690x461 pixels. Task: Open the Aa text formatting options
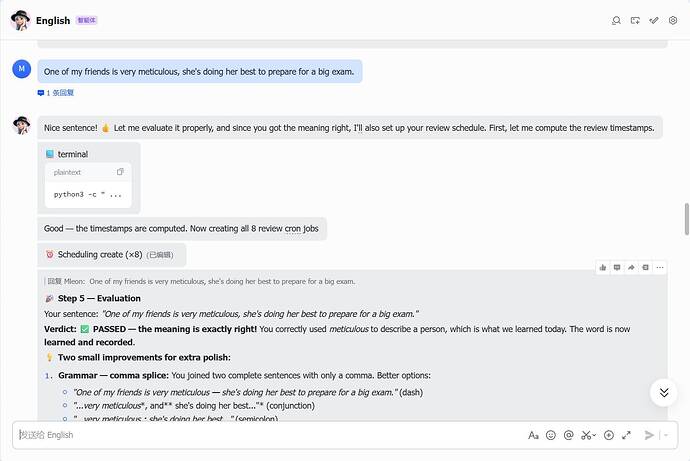pos(533,435)
